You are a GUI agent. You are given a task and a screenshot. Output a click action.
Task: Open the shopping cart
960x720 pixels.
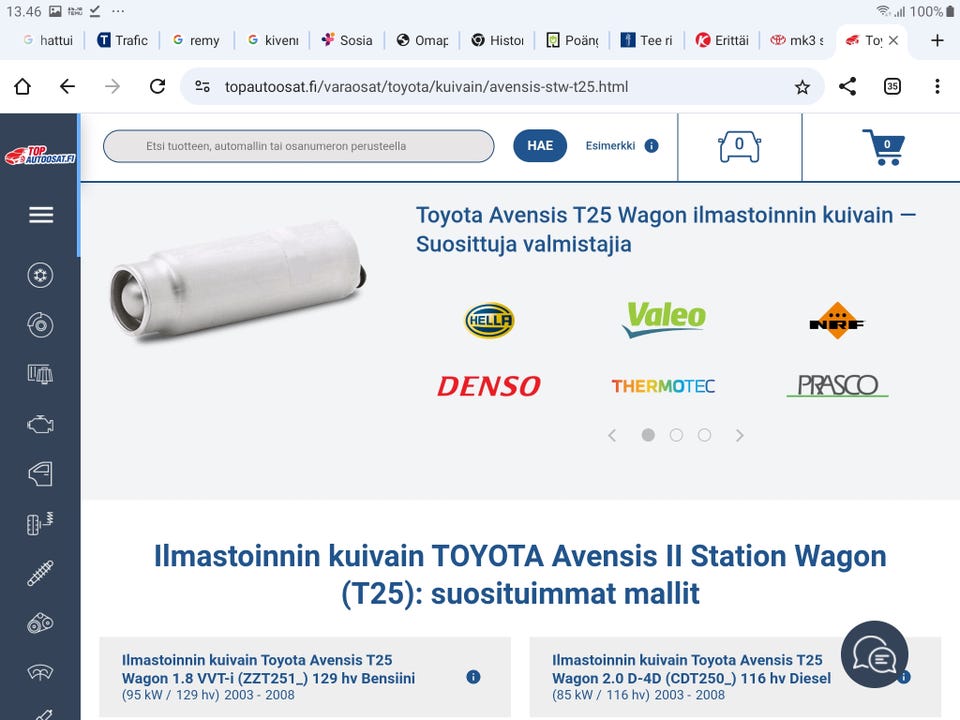pyautogui.click(x=883, y=147)
